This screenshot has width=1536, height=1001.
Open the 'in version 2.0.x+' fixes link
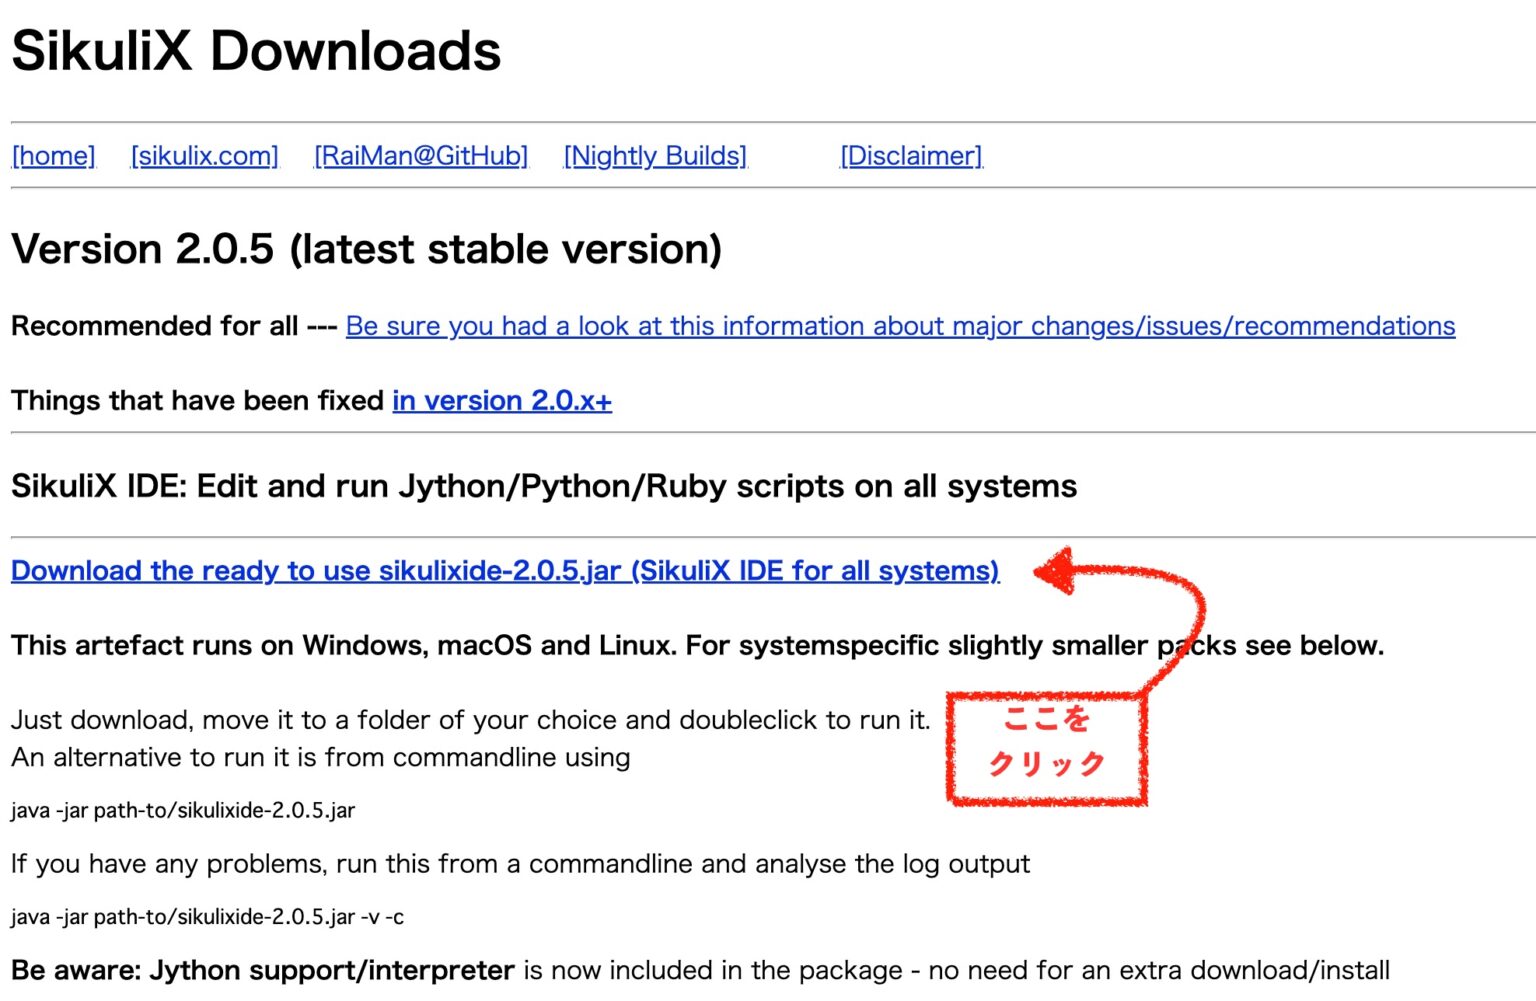(x=501, y=401)
